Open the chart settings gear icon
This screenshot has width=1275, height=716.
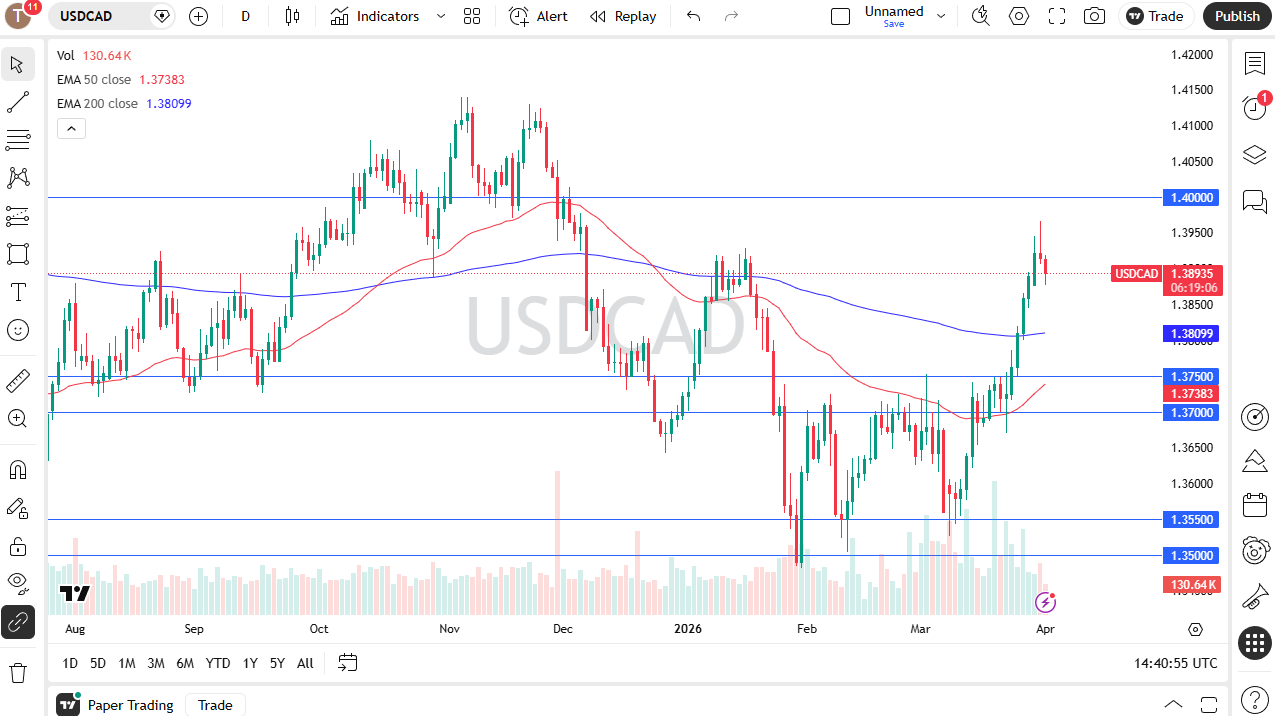[x=1019, y=16]
